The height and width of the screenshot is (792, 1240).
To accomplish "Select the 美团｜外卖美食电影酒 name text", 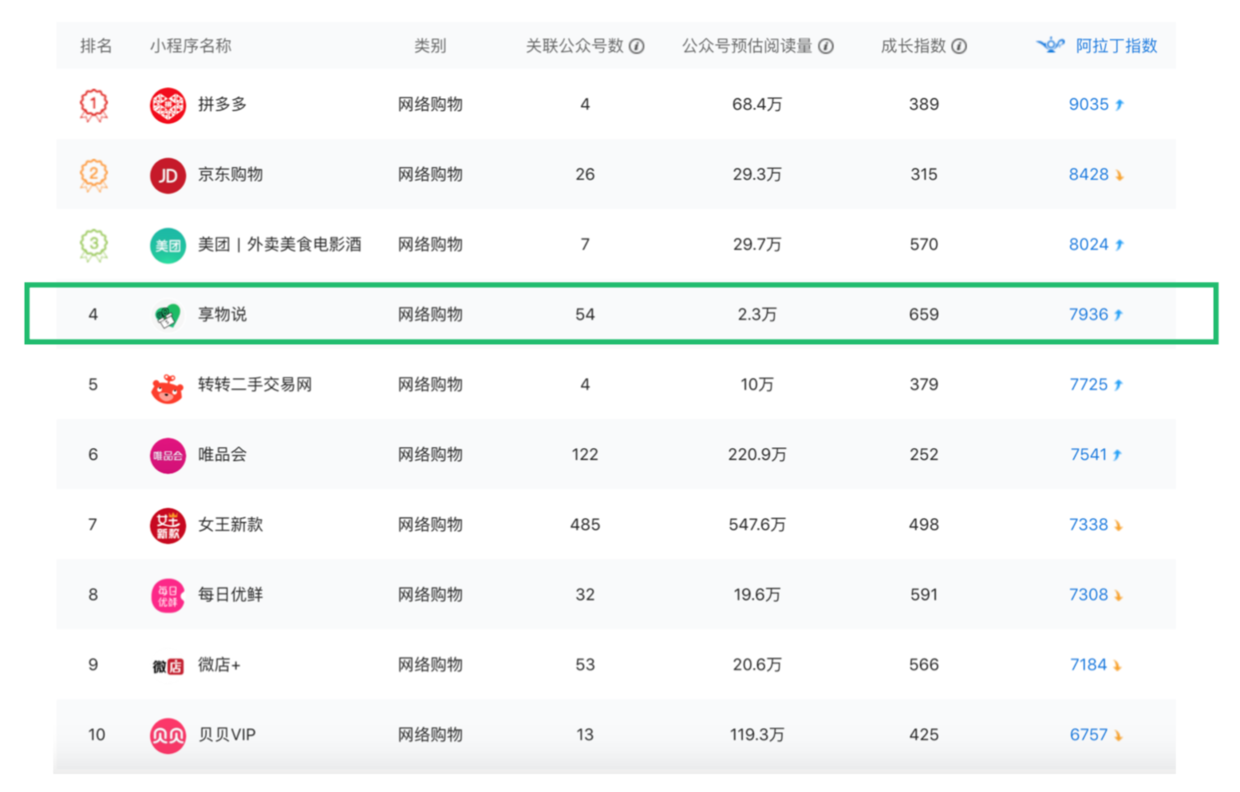I will coord(280,244).
